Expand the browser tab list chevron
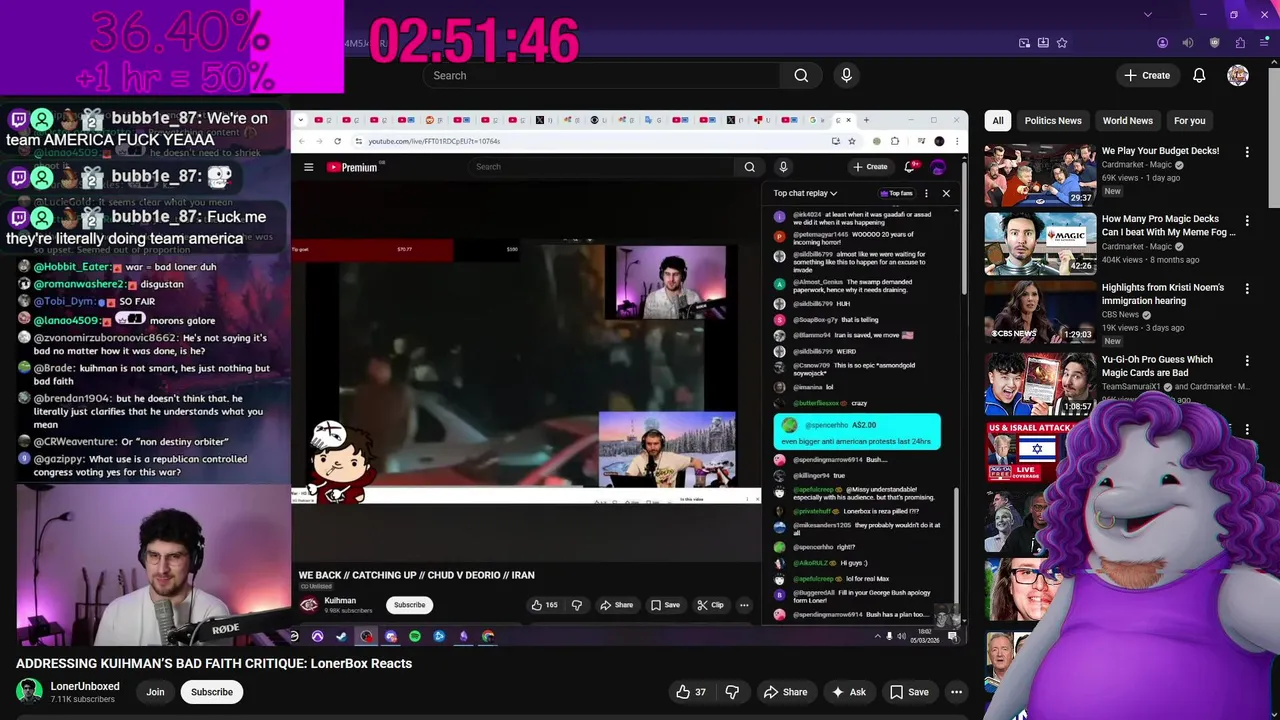Screen dimensions: 1280x720 pos(1147,14)
